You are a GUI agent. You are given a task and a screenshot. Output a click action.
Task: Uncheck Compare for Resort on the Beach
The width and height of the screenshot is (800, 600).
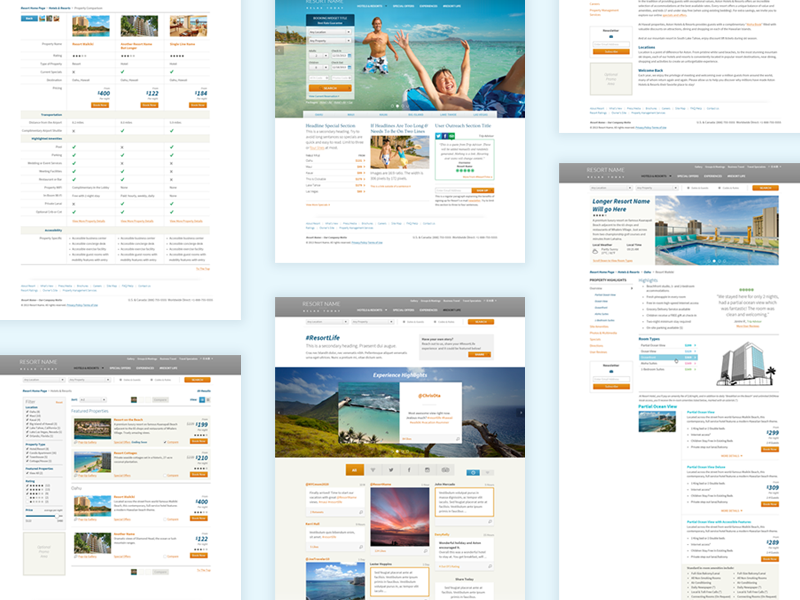165,442
